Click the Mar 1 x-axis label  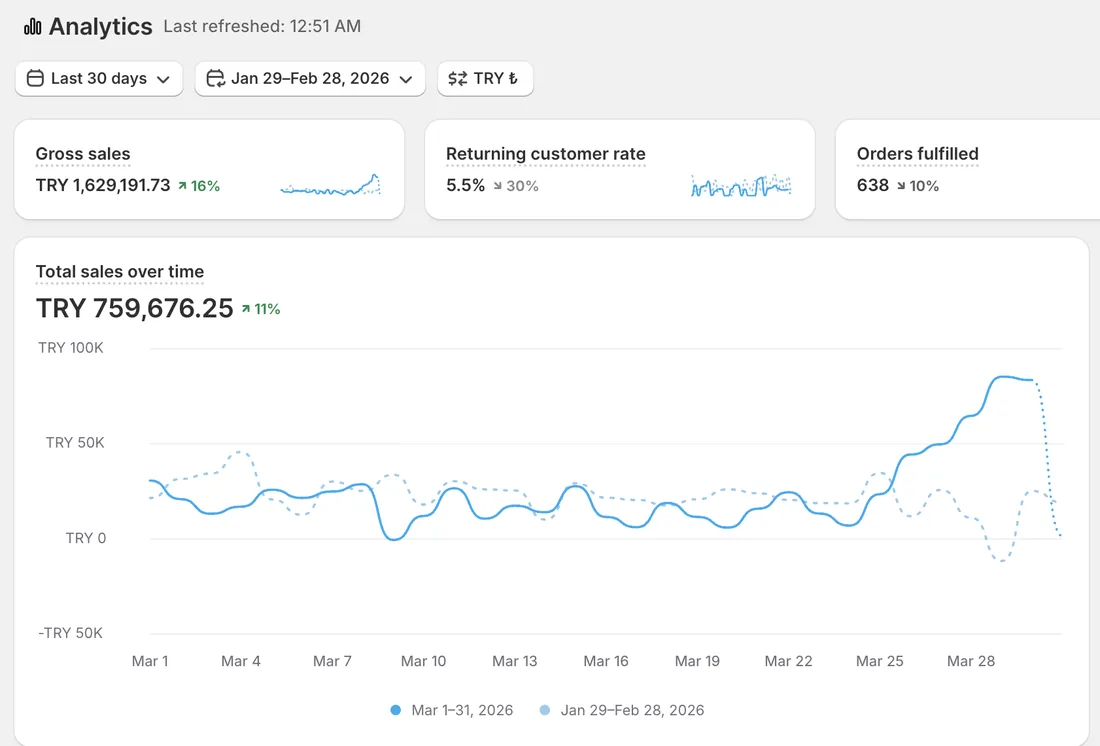coord(150,661)
